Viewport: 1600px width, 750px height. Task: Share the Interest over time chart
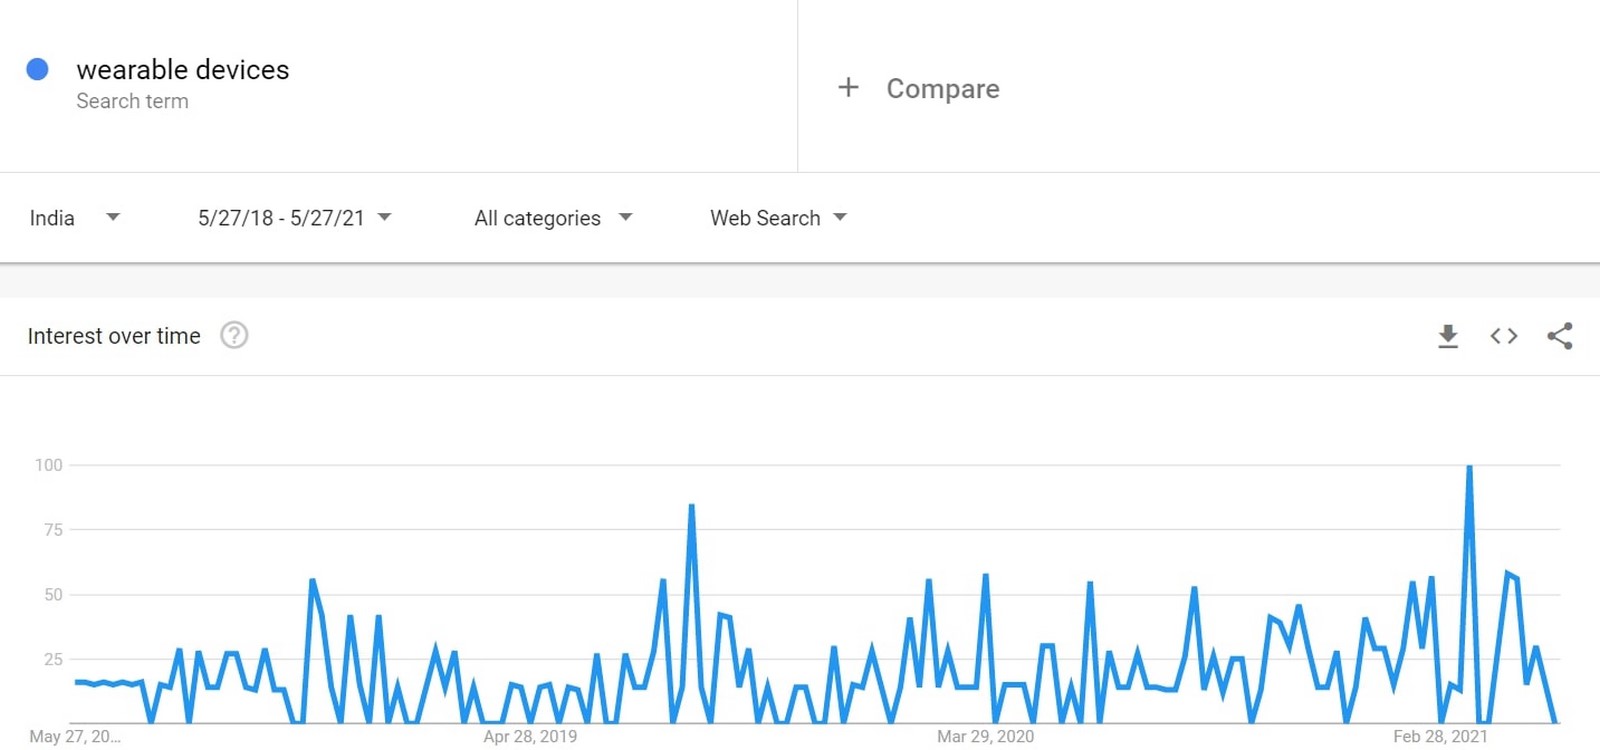pyautogui.click(x=1560, y=336)
